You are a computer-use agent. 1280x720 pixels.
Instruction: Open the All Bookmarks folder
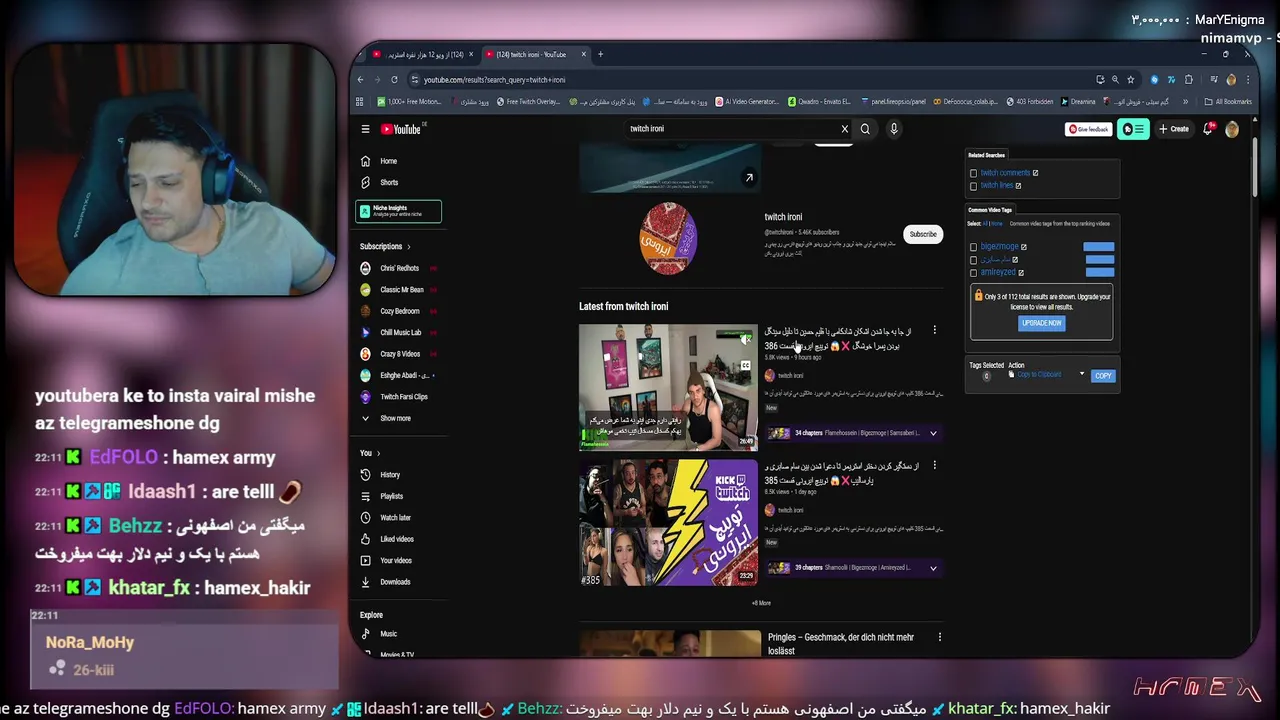point(1228,102)
